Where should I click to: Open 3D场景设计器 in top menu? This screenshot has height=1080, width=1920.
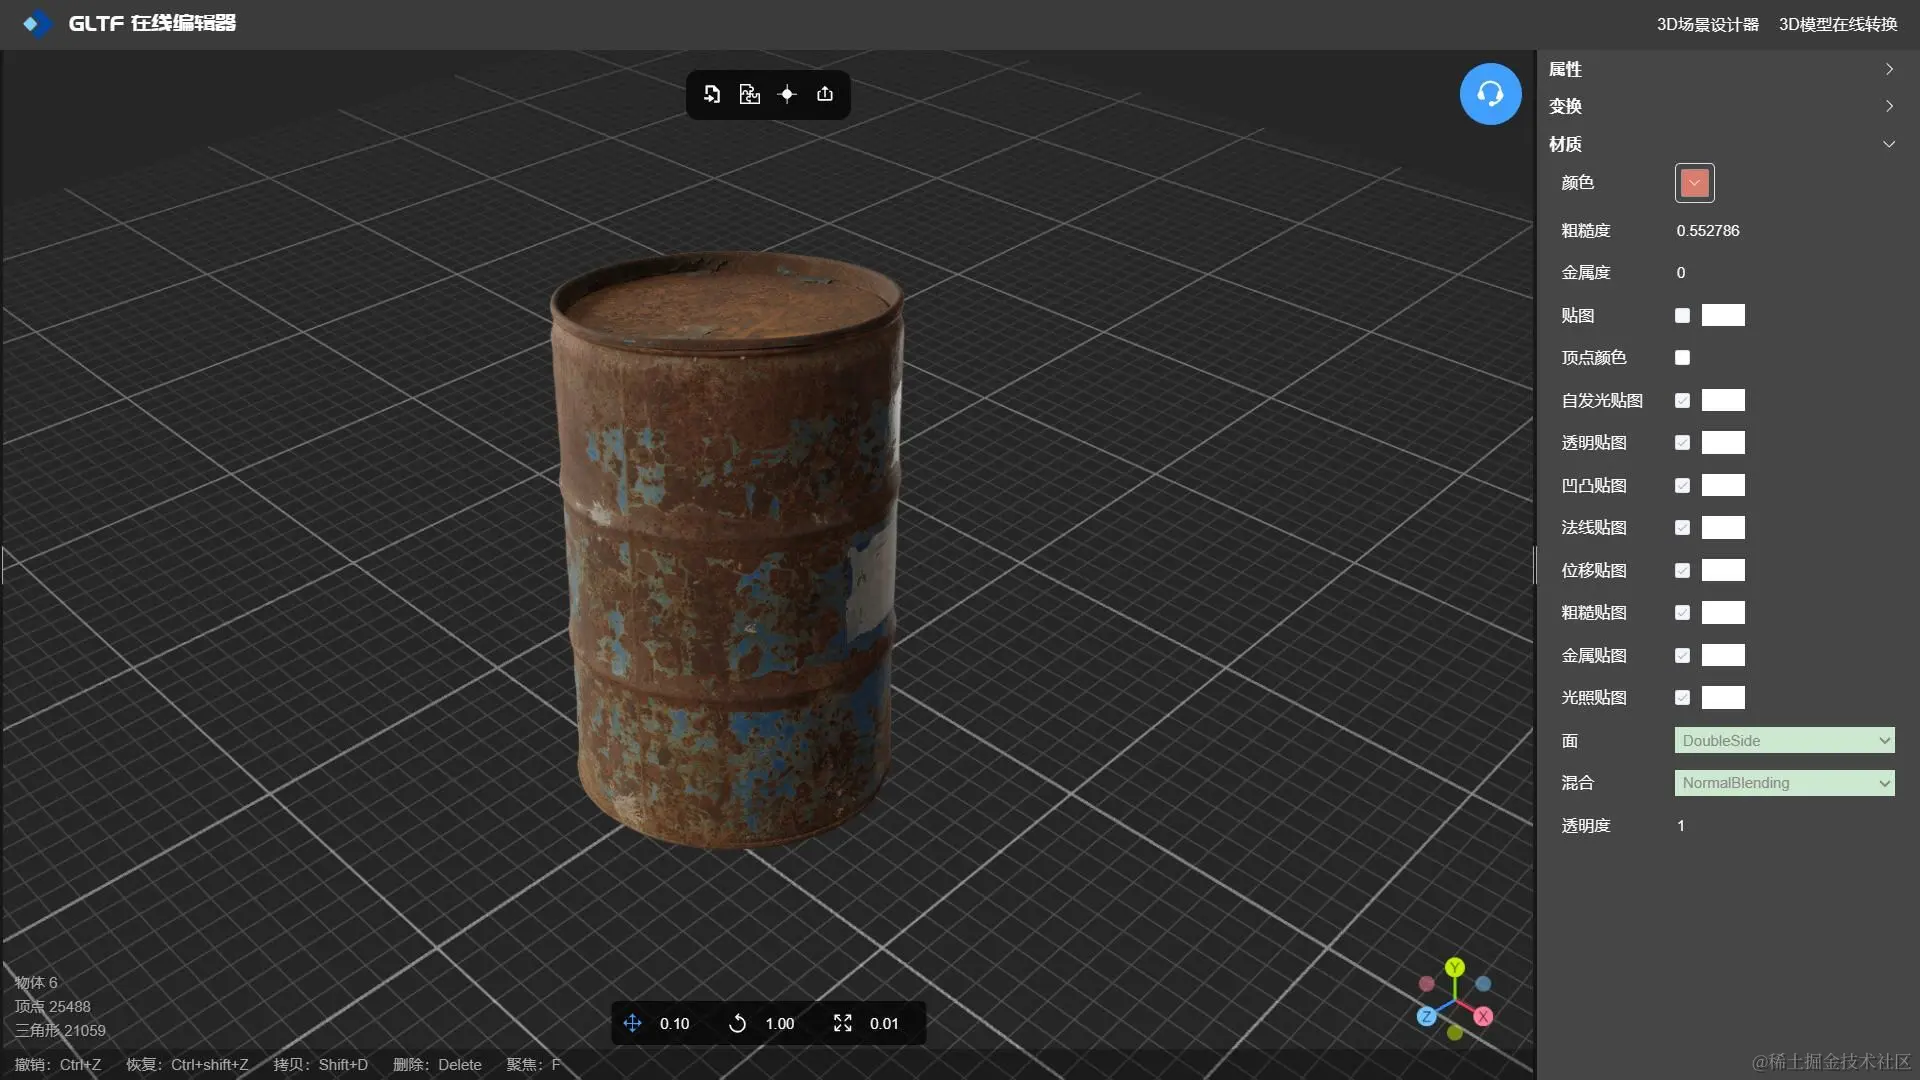(1707, 24)
